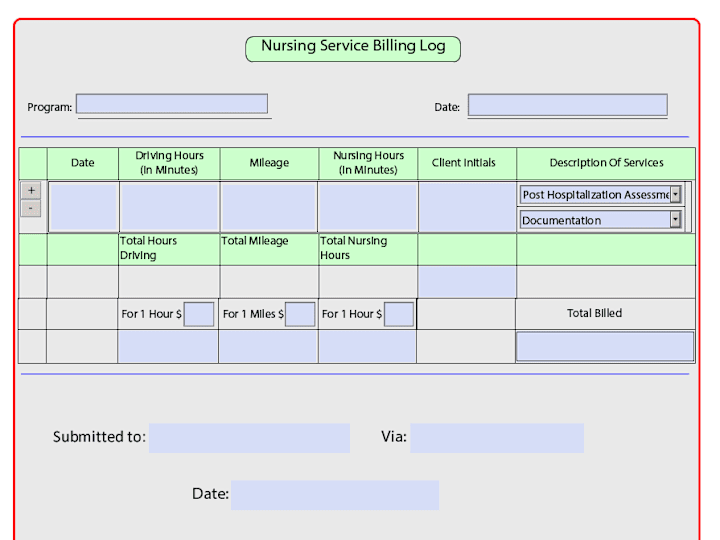Open the Documentation dropdown

pyautogui.click(x=675, y=220)
